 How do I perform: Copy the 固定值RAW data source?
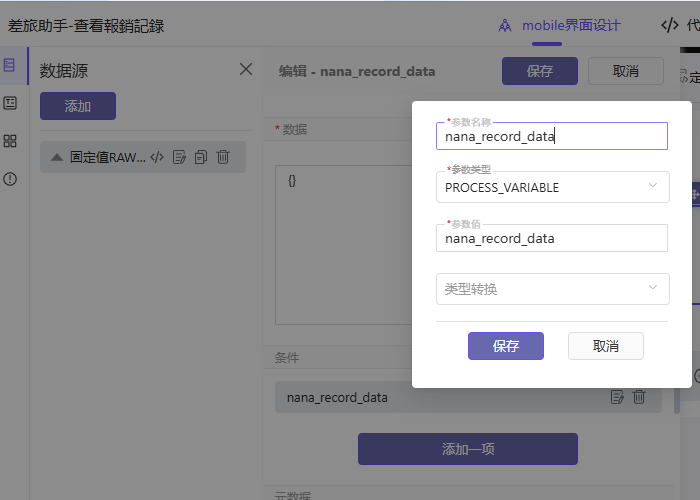pyautogui.click(x=201, y=157)
